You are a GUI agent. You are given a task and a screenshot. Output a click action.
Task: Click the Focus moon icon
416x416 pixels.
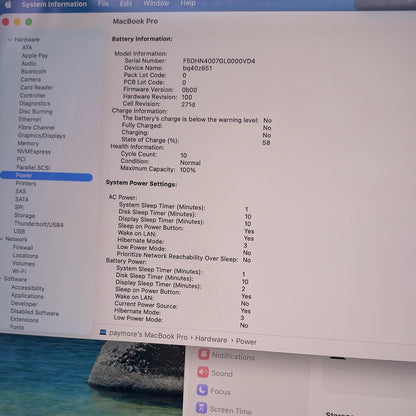pos(202,390)
